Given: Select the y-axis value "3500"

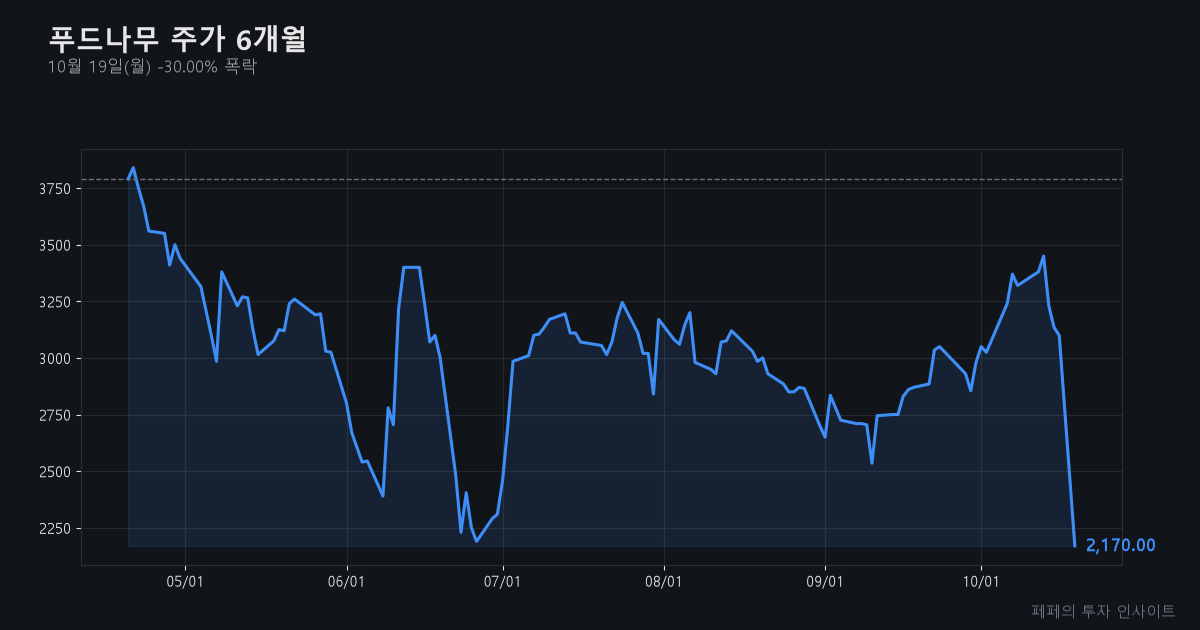Looking at the screenshot, I should 56,246.
